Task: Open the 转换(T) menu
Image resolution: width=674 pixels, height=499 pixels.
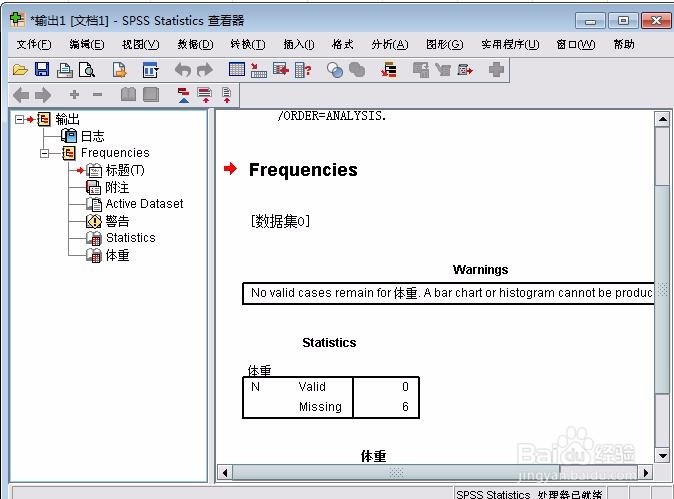Action: (x=248, y=44)
